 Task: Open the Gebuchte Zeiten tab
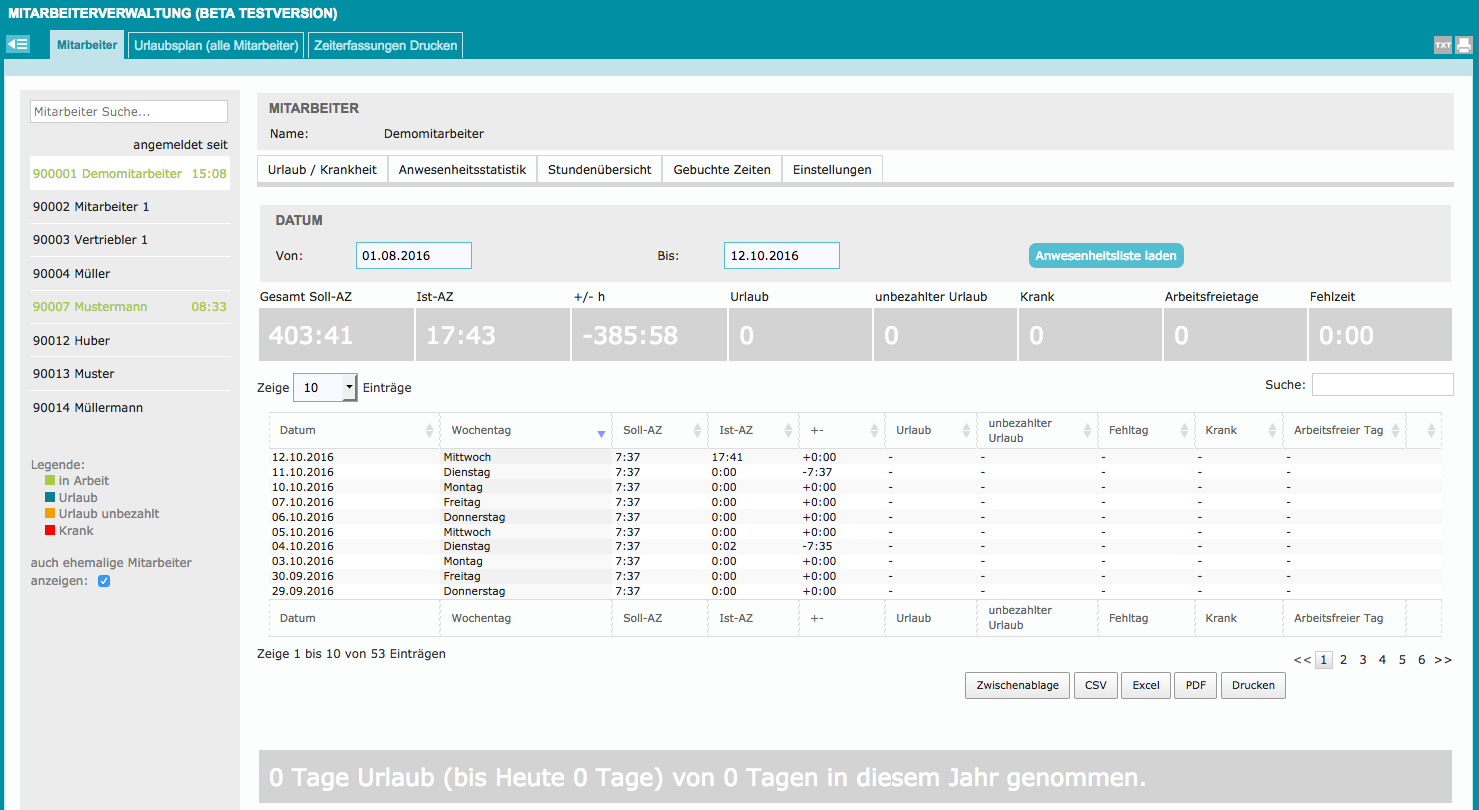tap(721, 170)
